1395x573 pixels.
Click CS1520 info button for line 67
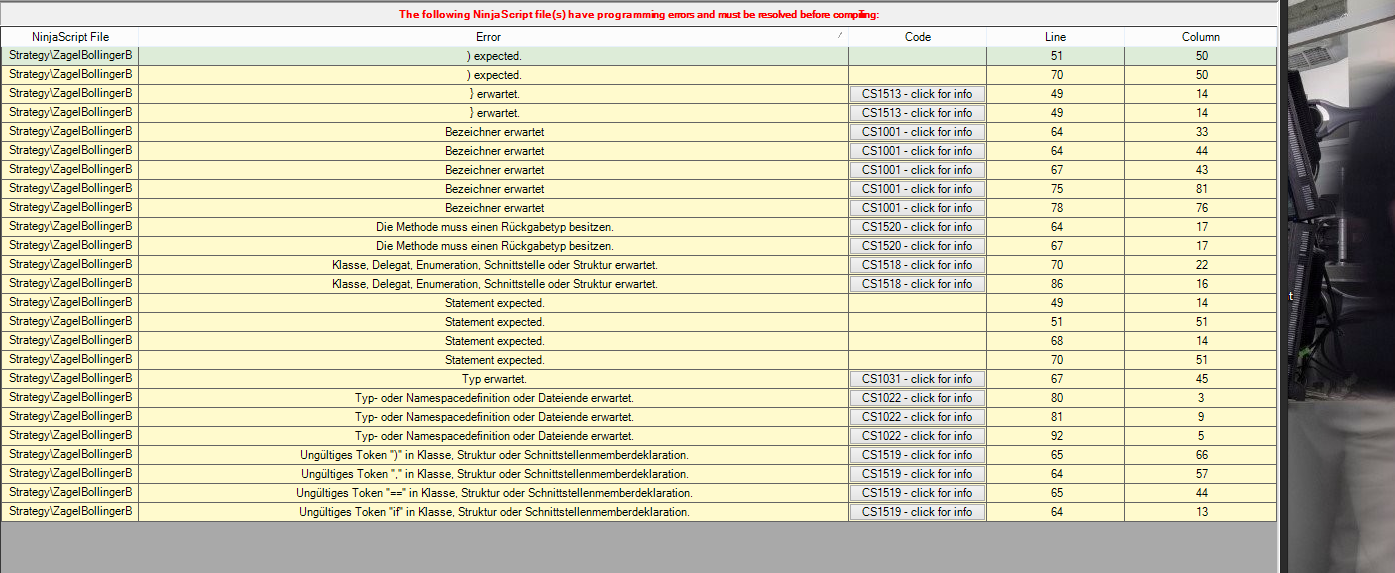[x=917, y=246]
